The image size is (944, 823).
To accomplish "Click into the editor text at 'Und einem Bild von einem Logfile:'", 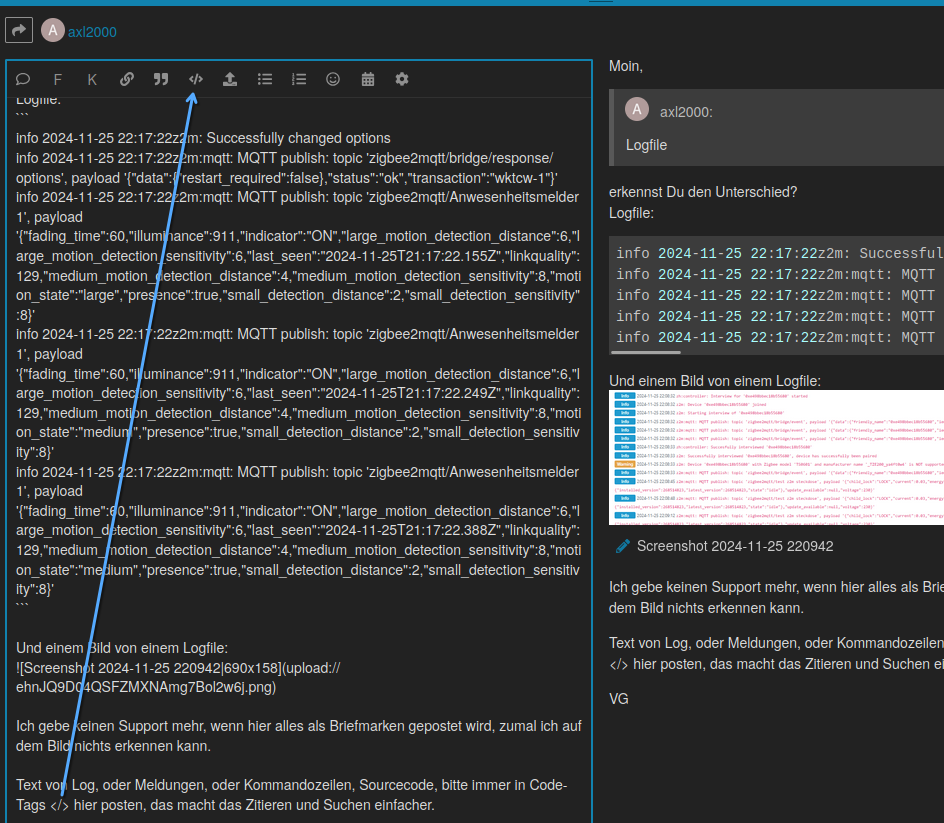I will pyautogui.click(x=122, y=648).
